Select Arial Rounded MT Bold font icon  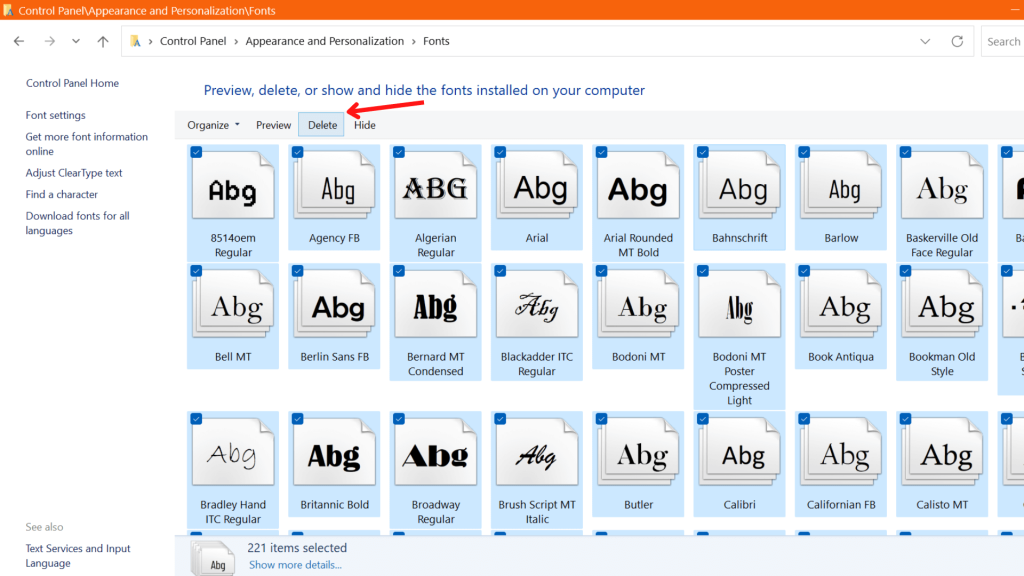point(638,185)
